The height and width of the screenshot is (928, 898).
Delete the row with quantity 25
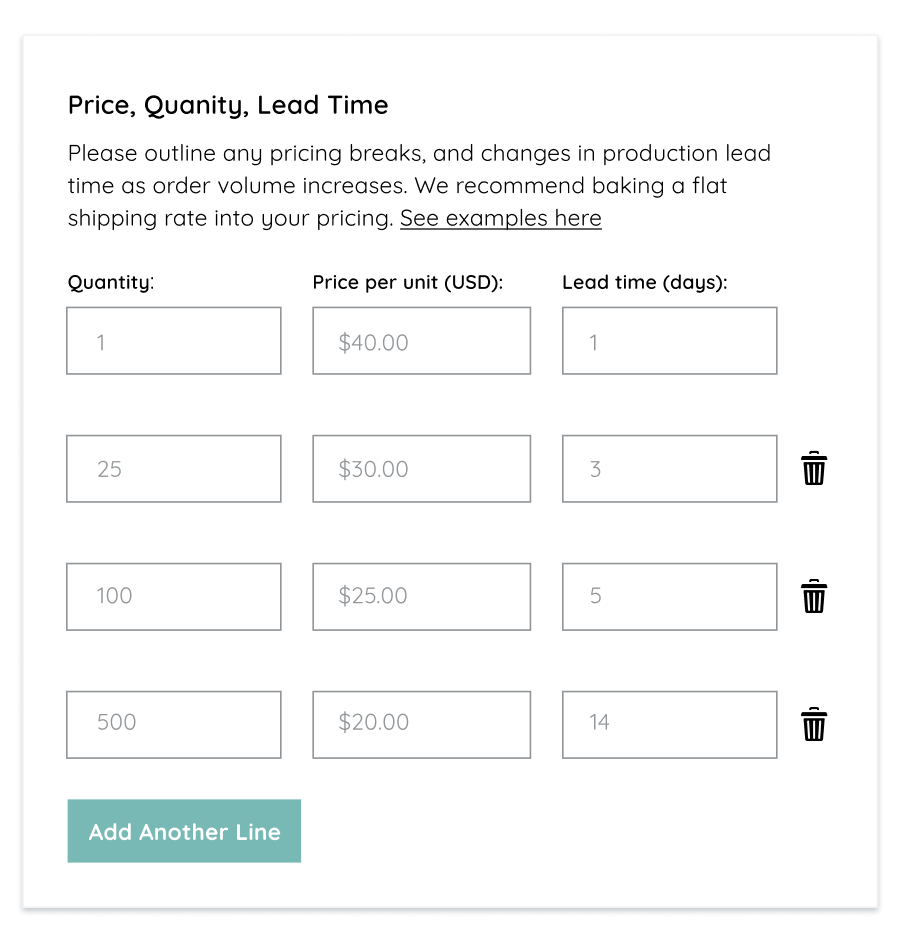click(814, 468)
